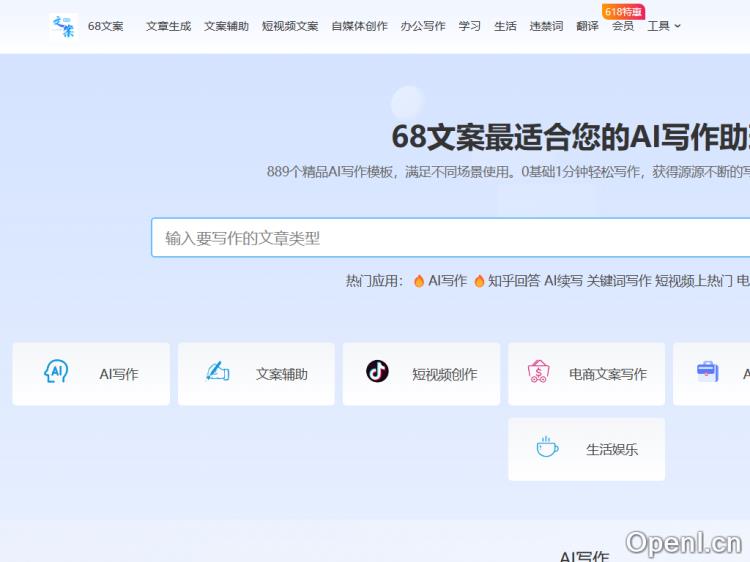Click the 生活娱乐 coffee cup icon
The width and height of the screenshot is (750, 562).
click(546, 448)
